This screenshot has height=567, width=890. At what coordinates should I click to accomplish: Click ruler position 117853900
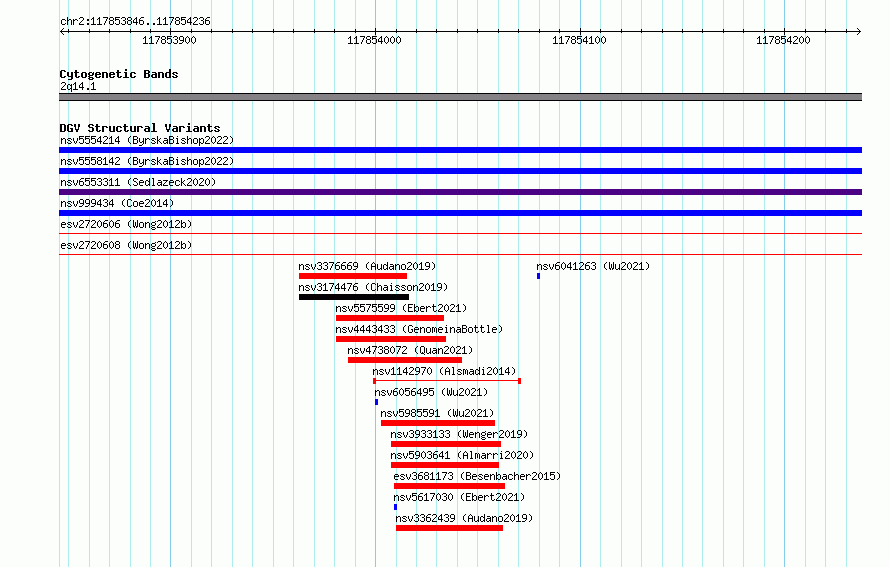tap(169, 40)
